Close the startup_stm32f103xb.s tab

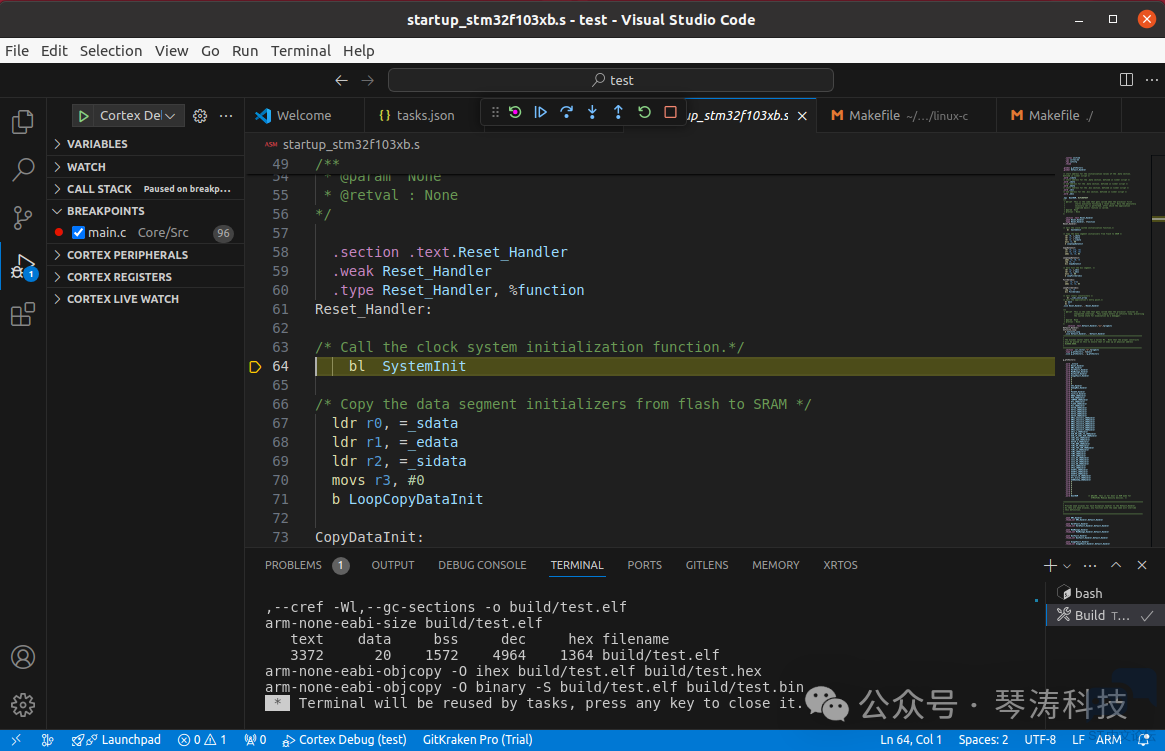(802, 116)
